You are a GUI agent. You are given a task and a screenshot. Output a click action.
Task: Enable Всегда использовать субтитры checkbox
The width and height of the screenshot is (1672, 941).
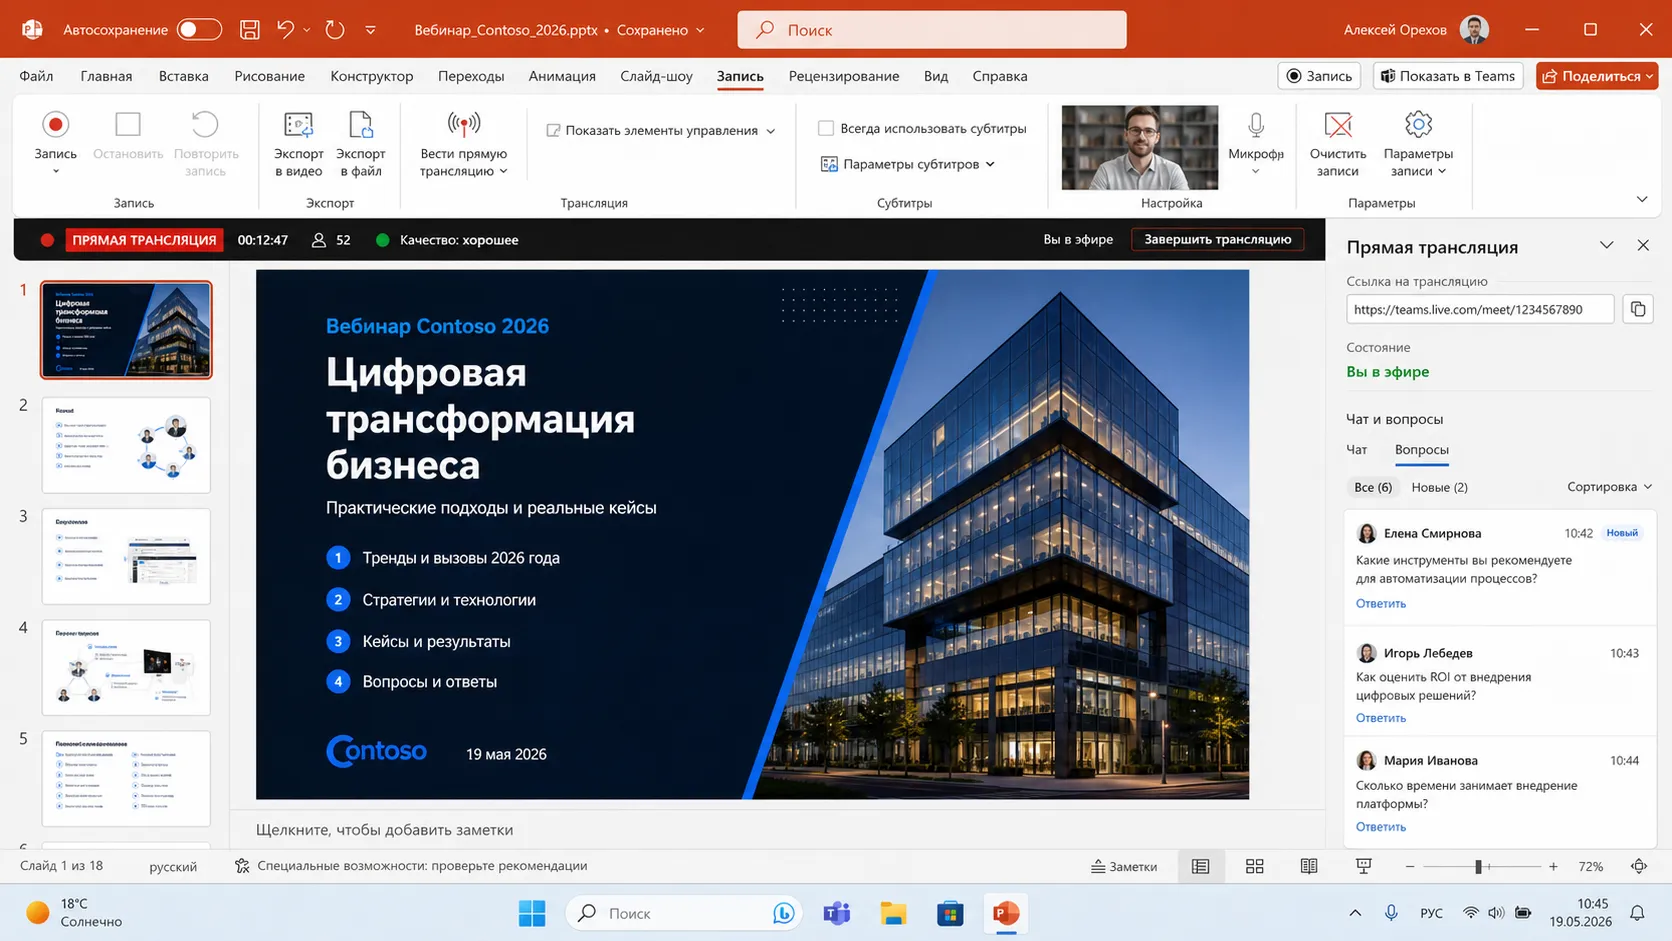(826, 128)
